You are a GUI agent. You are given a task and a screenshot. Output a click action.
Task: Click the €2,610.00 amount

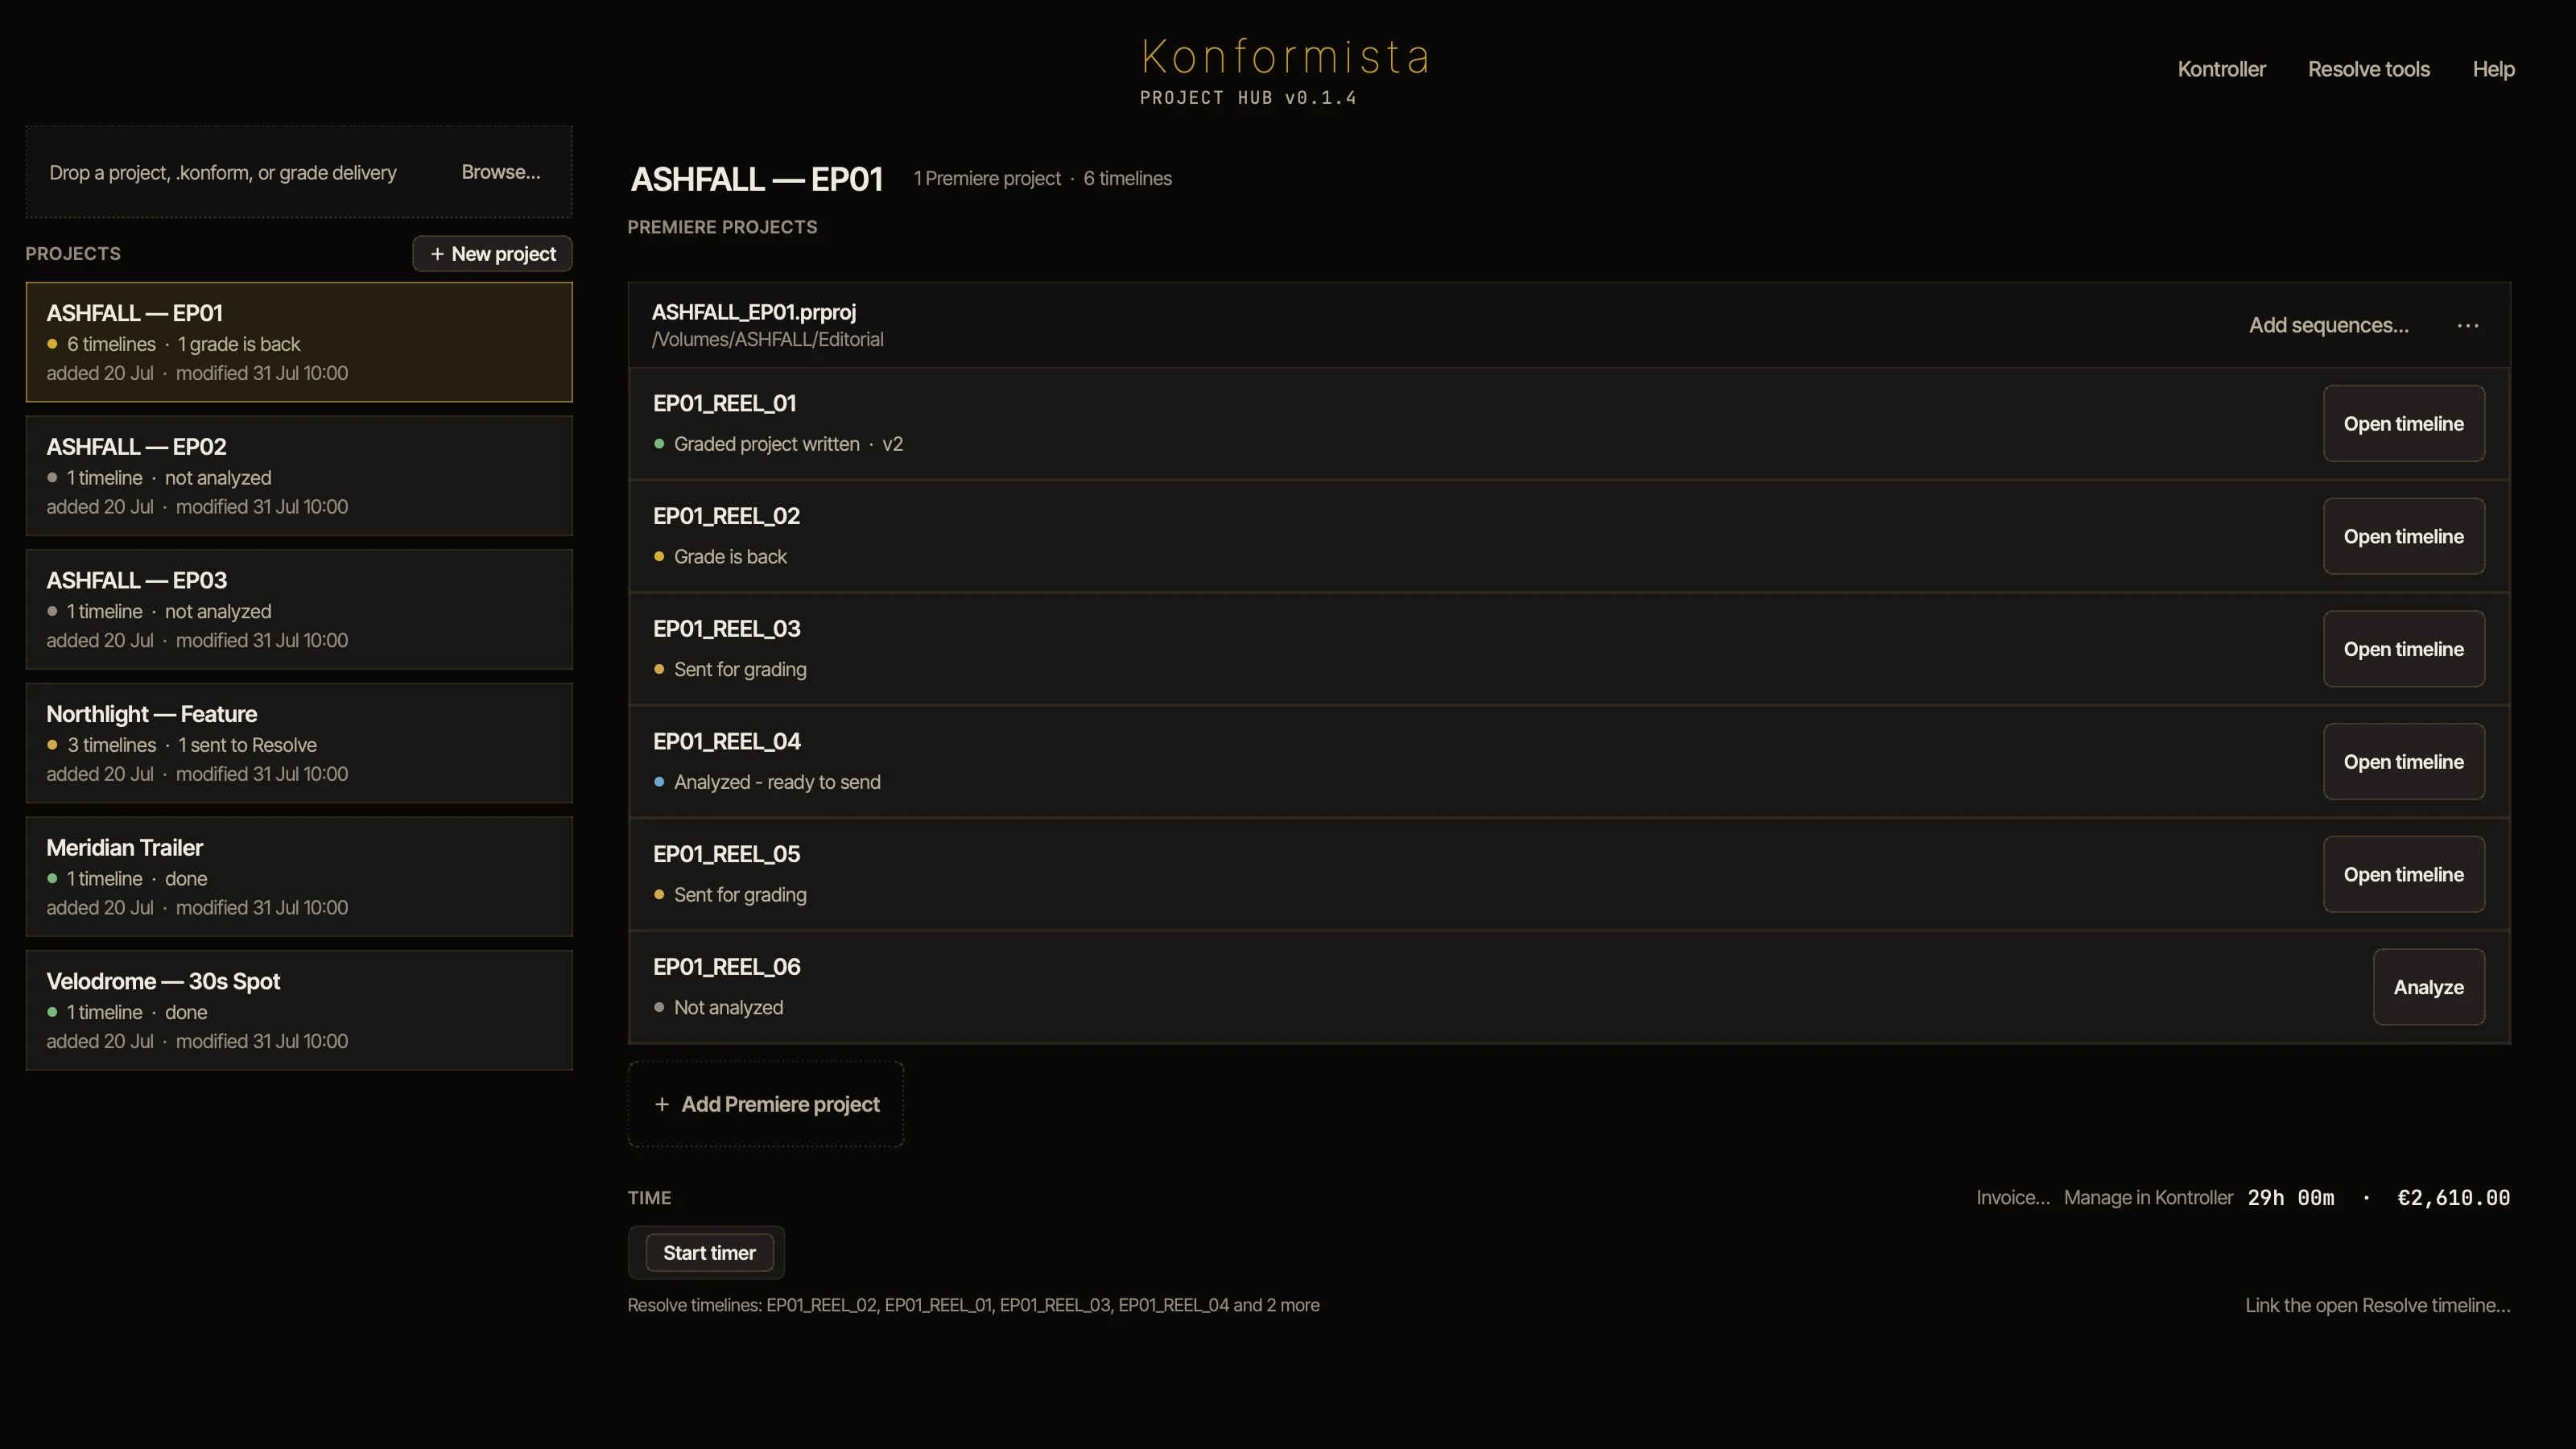point(2453,1198)
